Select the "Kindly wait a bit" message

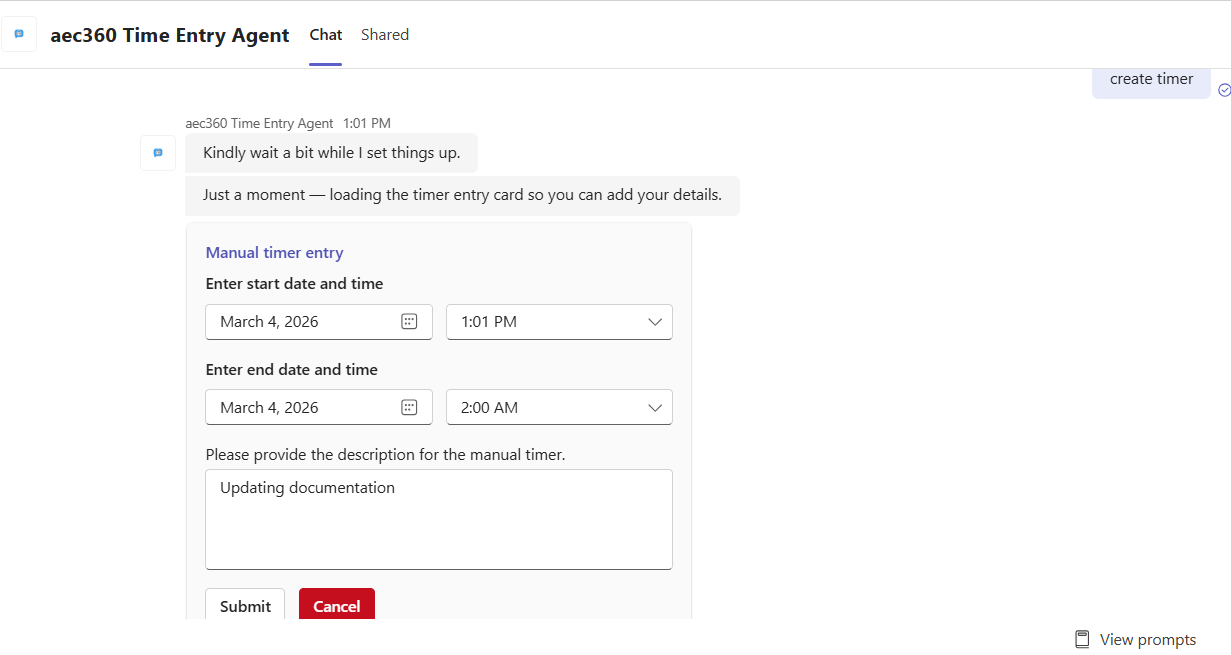click(331, 153)
